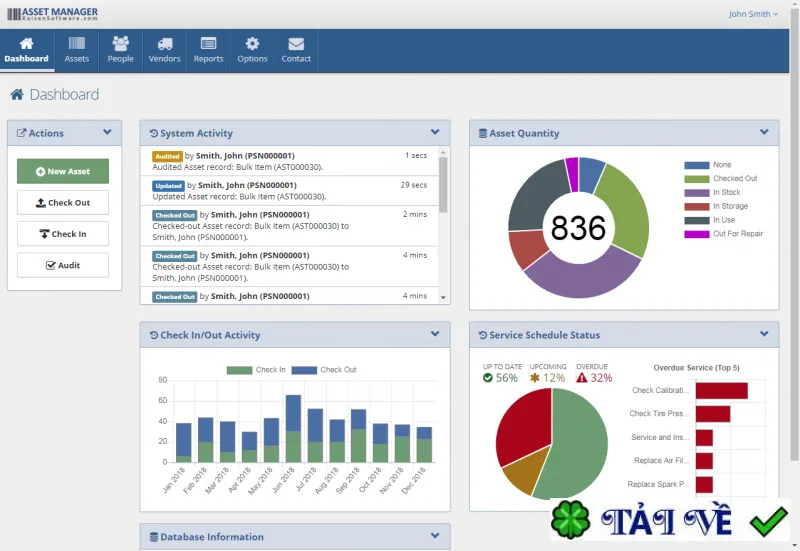Click the New Asset button

point(63,171)
